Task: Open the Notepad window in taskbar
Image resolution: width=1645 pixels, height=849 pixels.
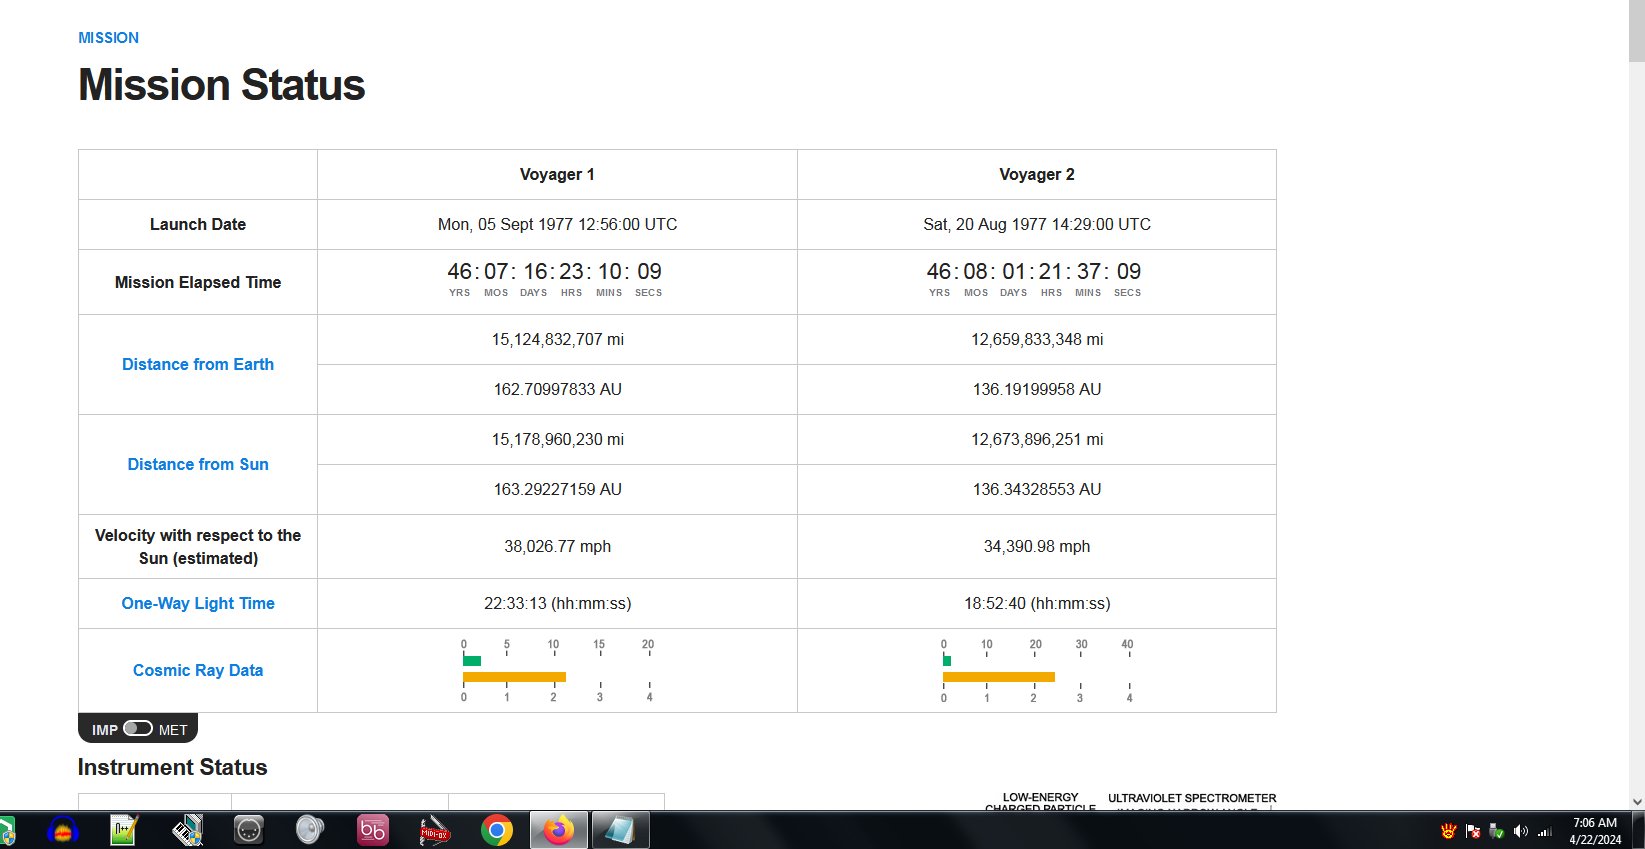Action: (x=620, y=830)
